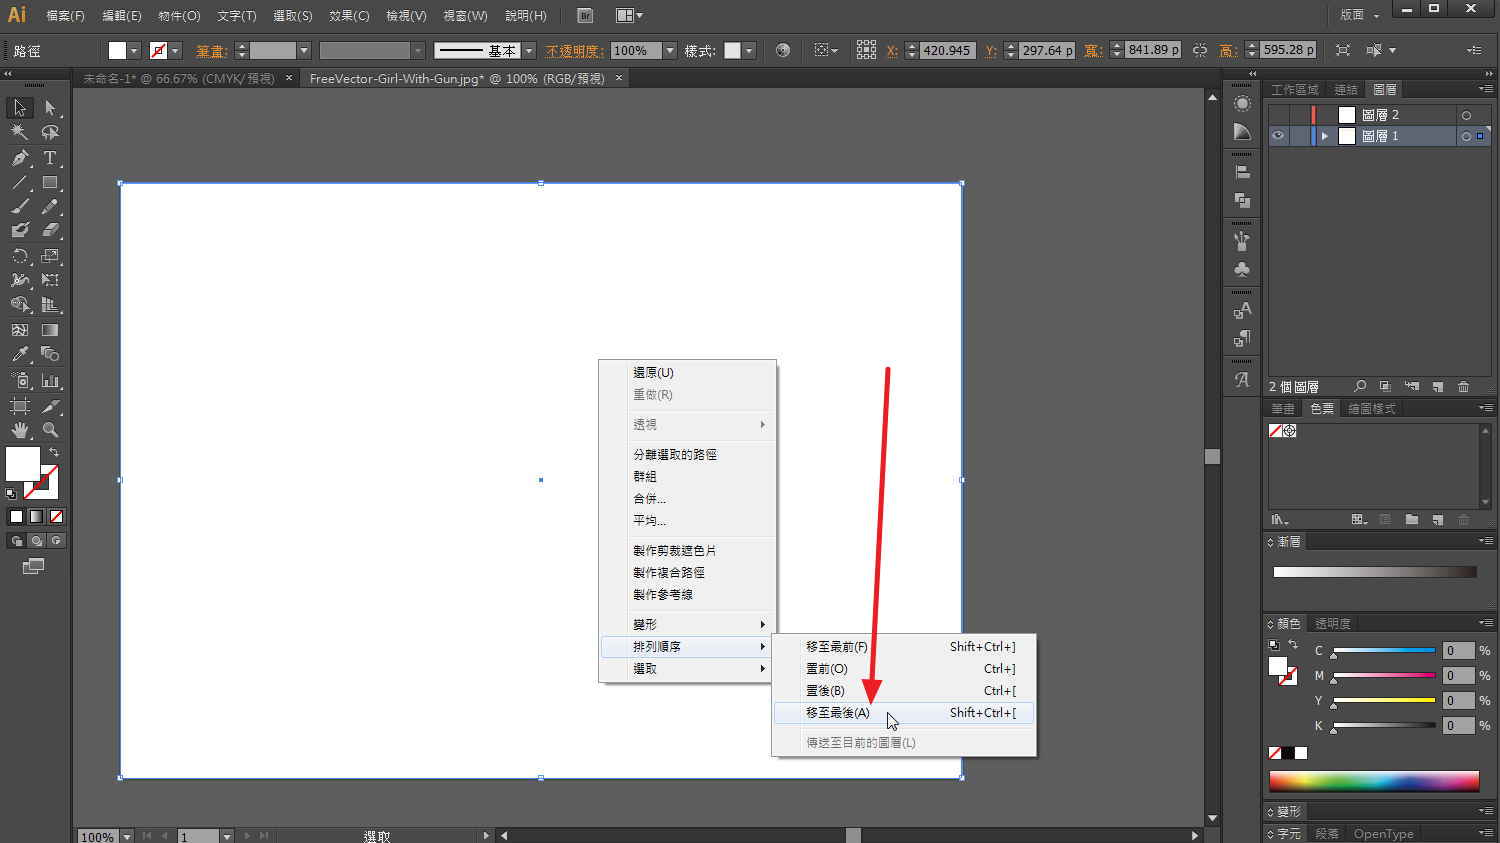This screenshot has height=843, width=1500.
Task: Click the create new layer icon
Action: (x=1437, y=386)
